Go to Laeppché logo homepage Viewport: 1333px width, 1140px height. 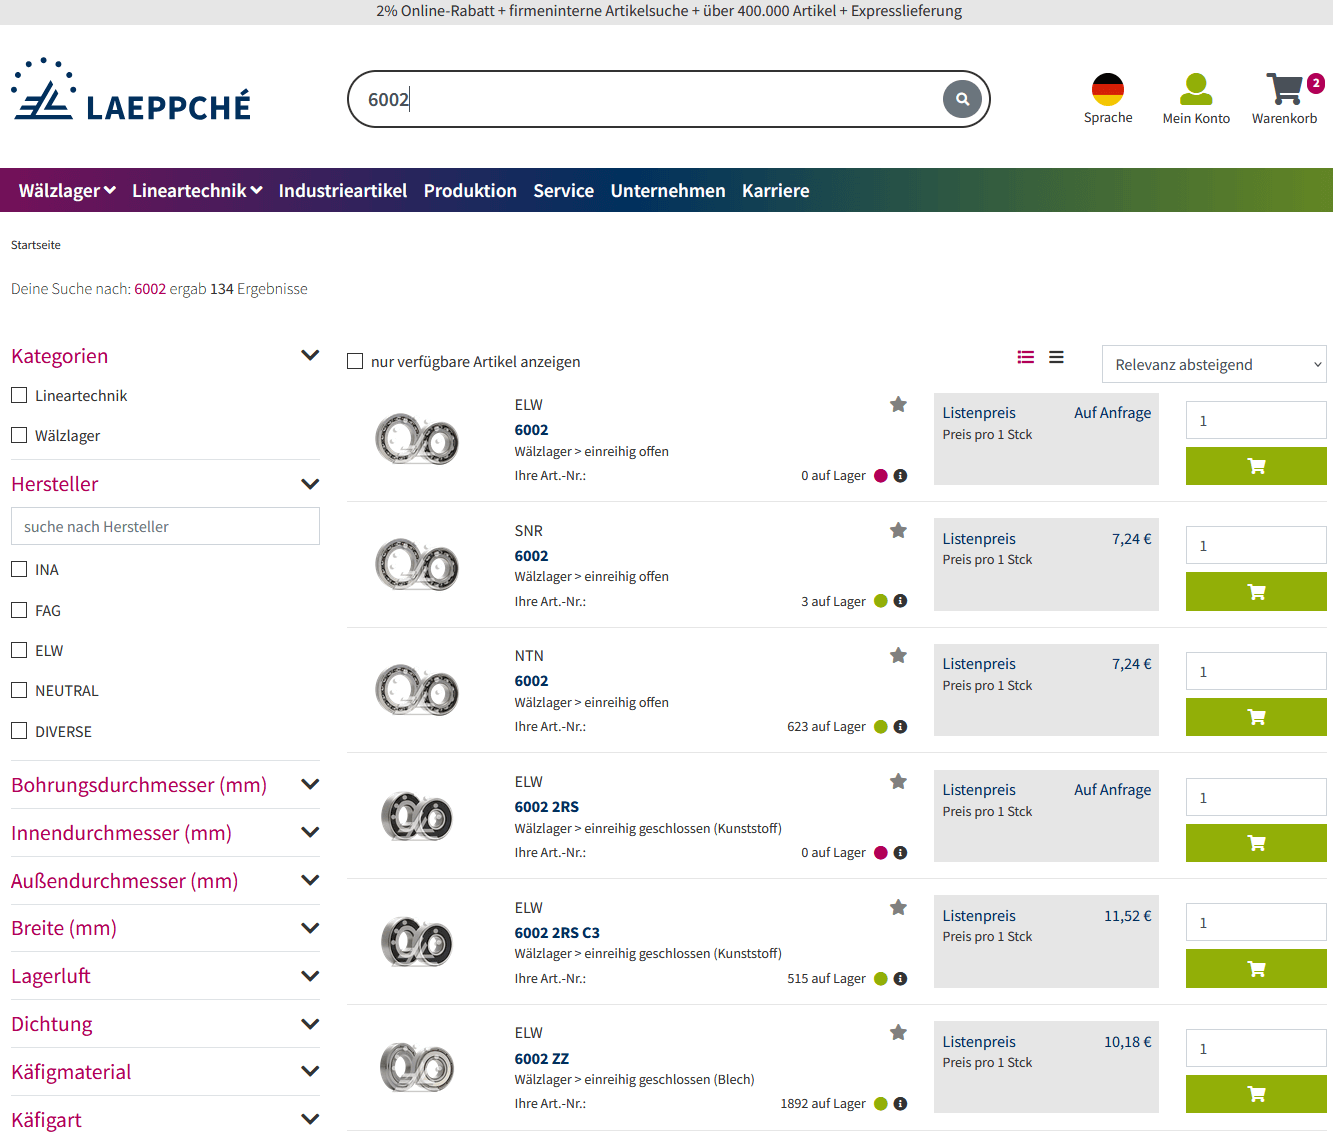tap(131, 90)
